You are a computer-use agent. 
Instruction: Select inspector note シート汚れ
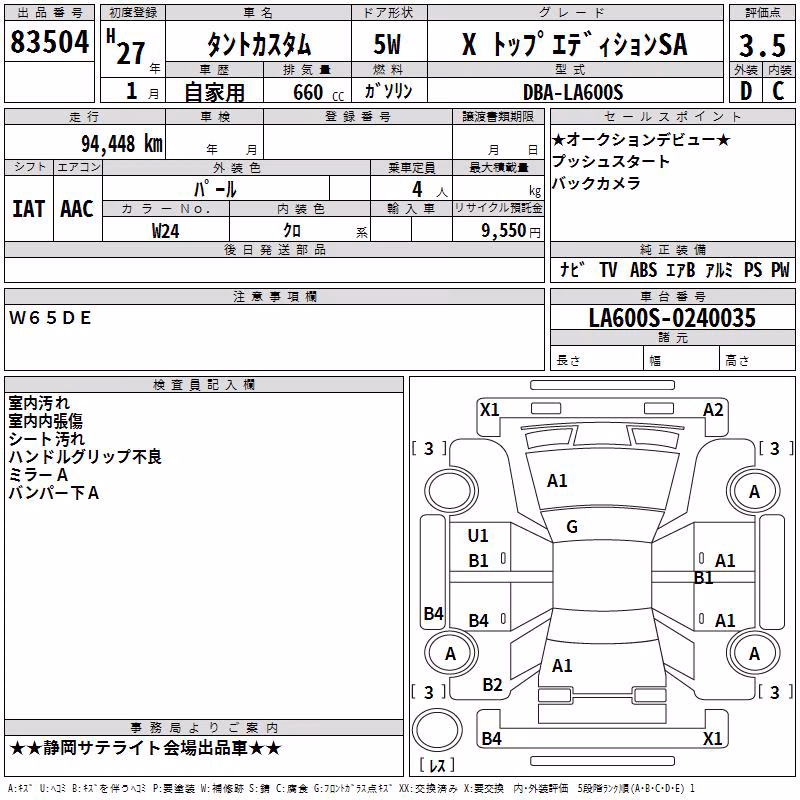pyautogui.click(x=46, y=439)
